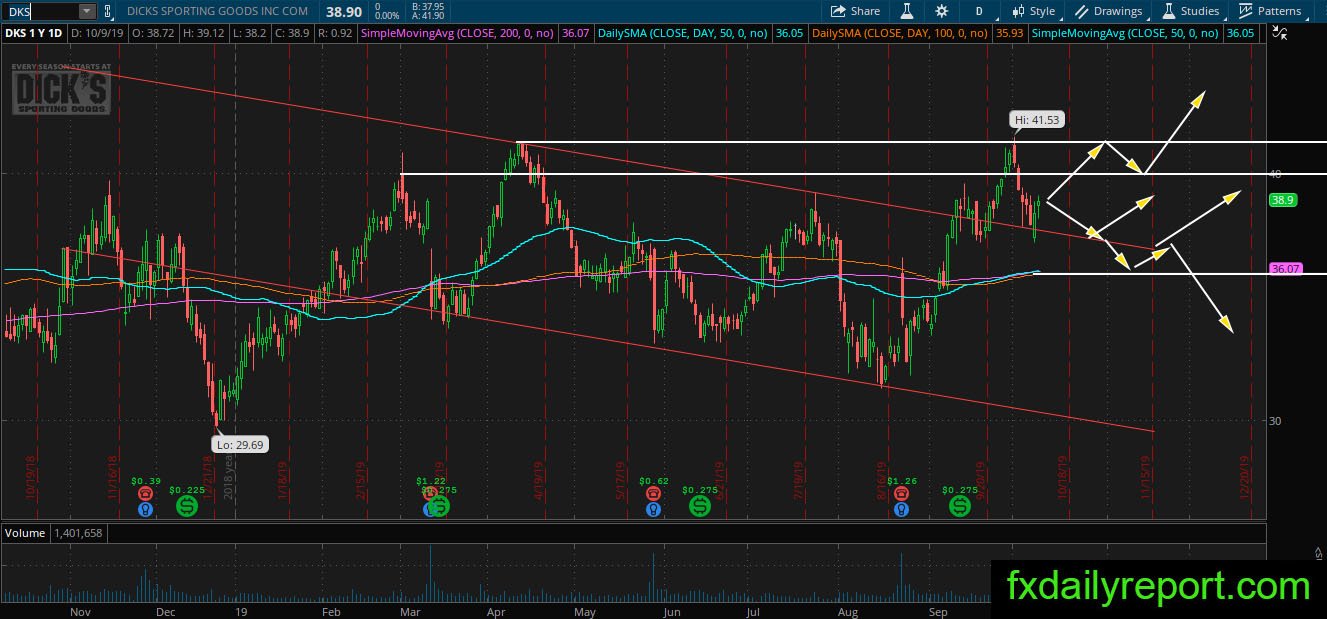
Task: Open the Drawings menu
Action: point(1109,11)
